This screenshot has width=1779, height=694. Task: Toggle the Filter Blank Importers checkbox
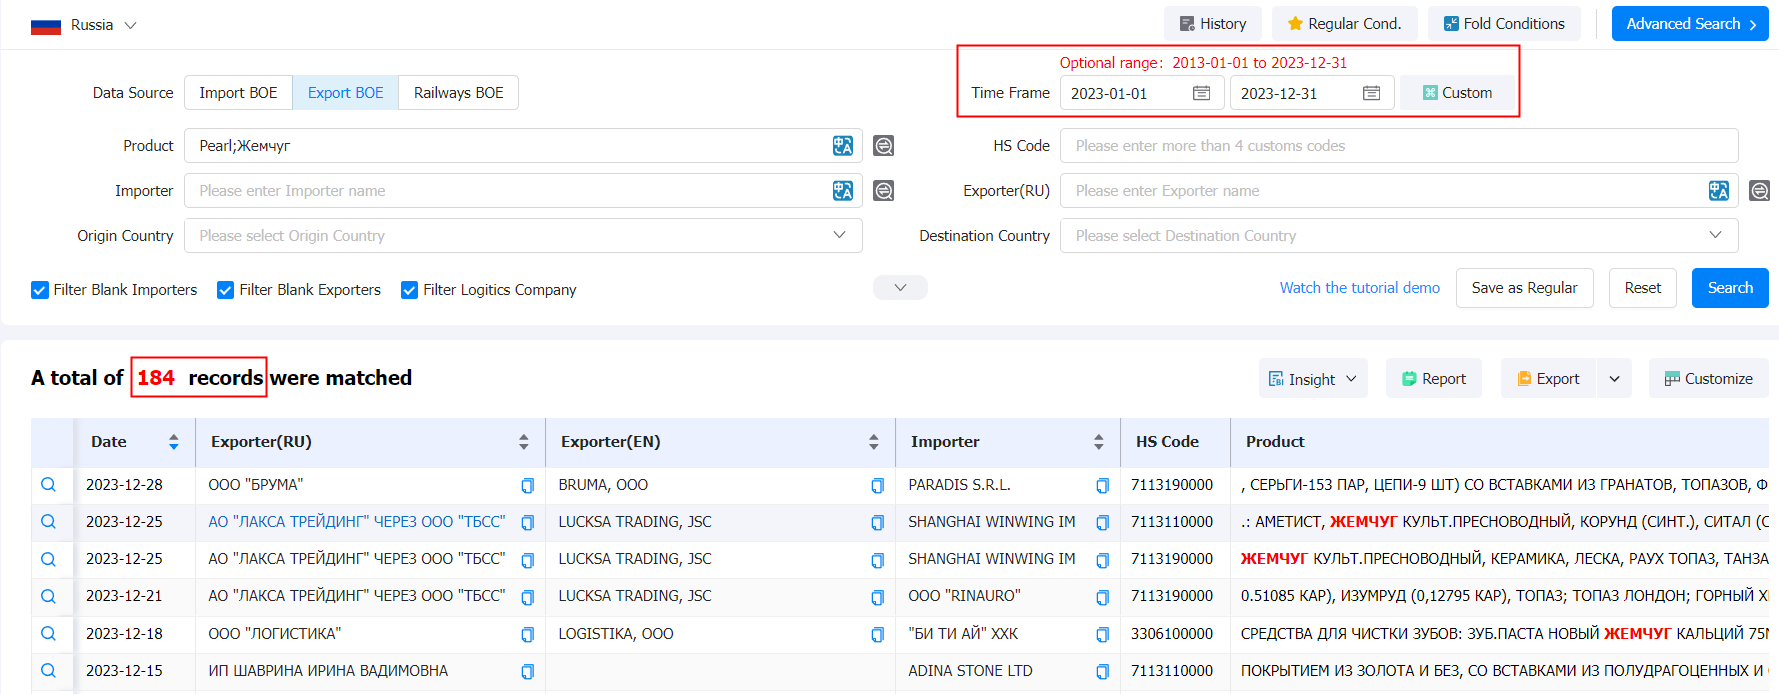(x=40, y=290)
